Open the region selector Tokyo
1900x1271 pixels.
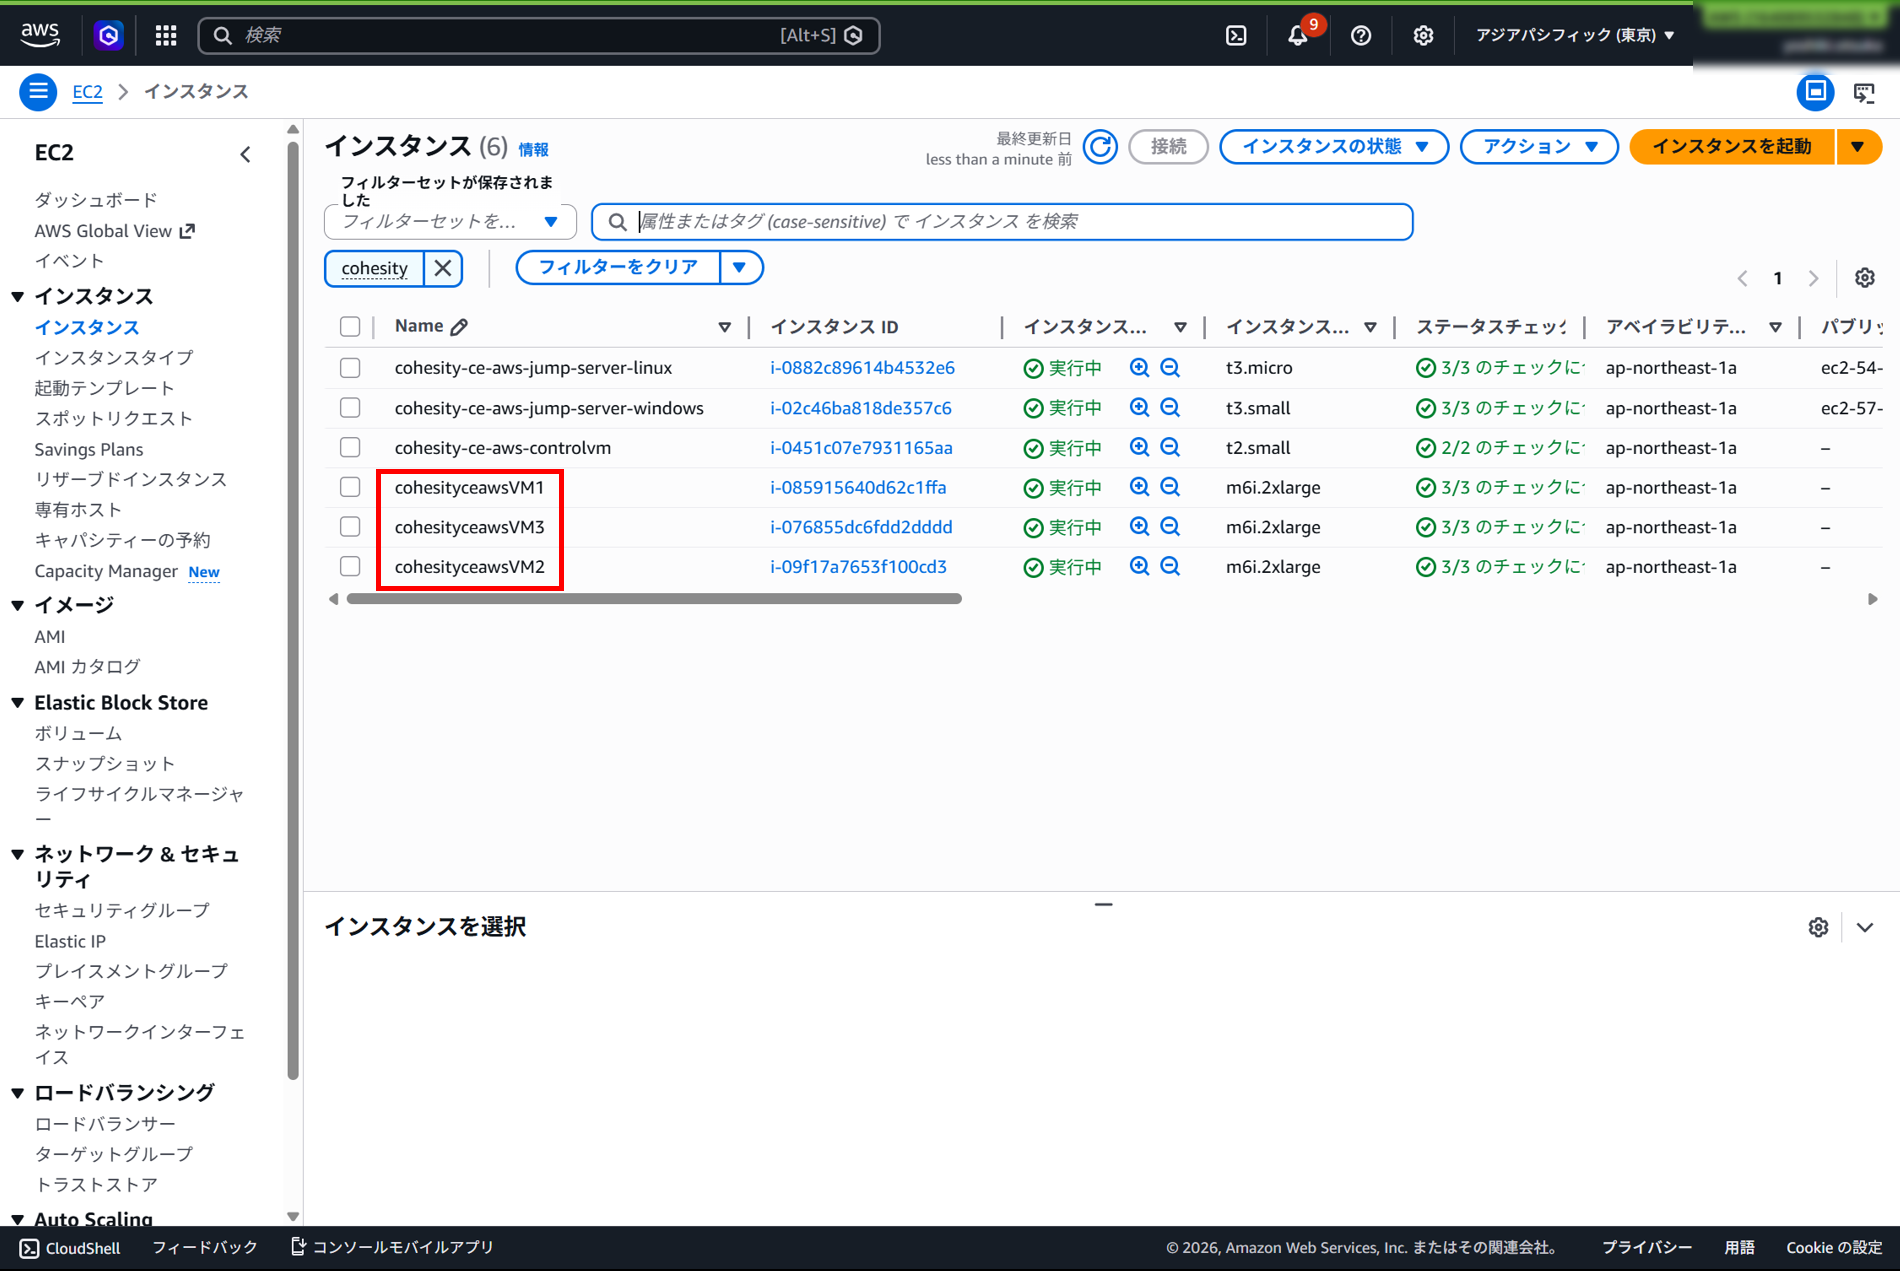point(1575,35)
